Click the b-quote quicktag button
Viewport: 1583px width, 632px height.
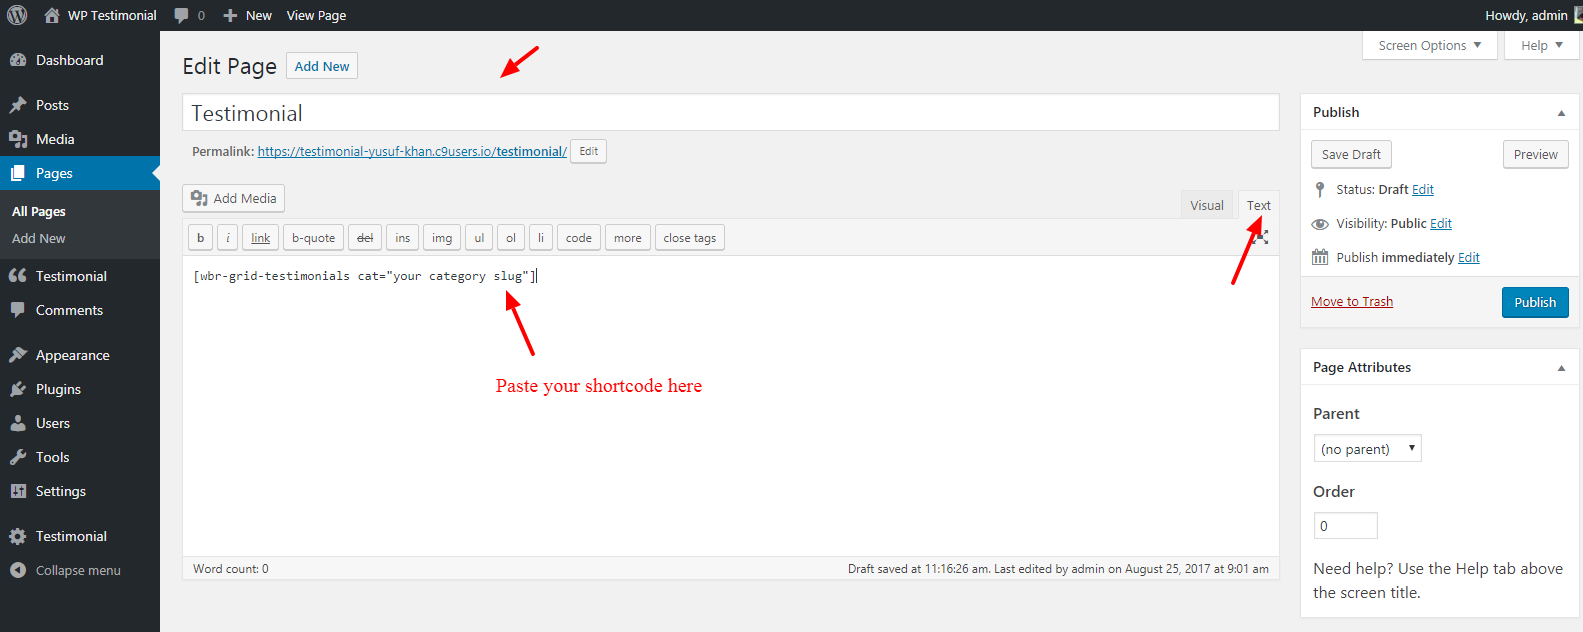point(314,238)
